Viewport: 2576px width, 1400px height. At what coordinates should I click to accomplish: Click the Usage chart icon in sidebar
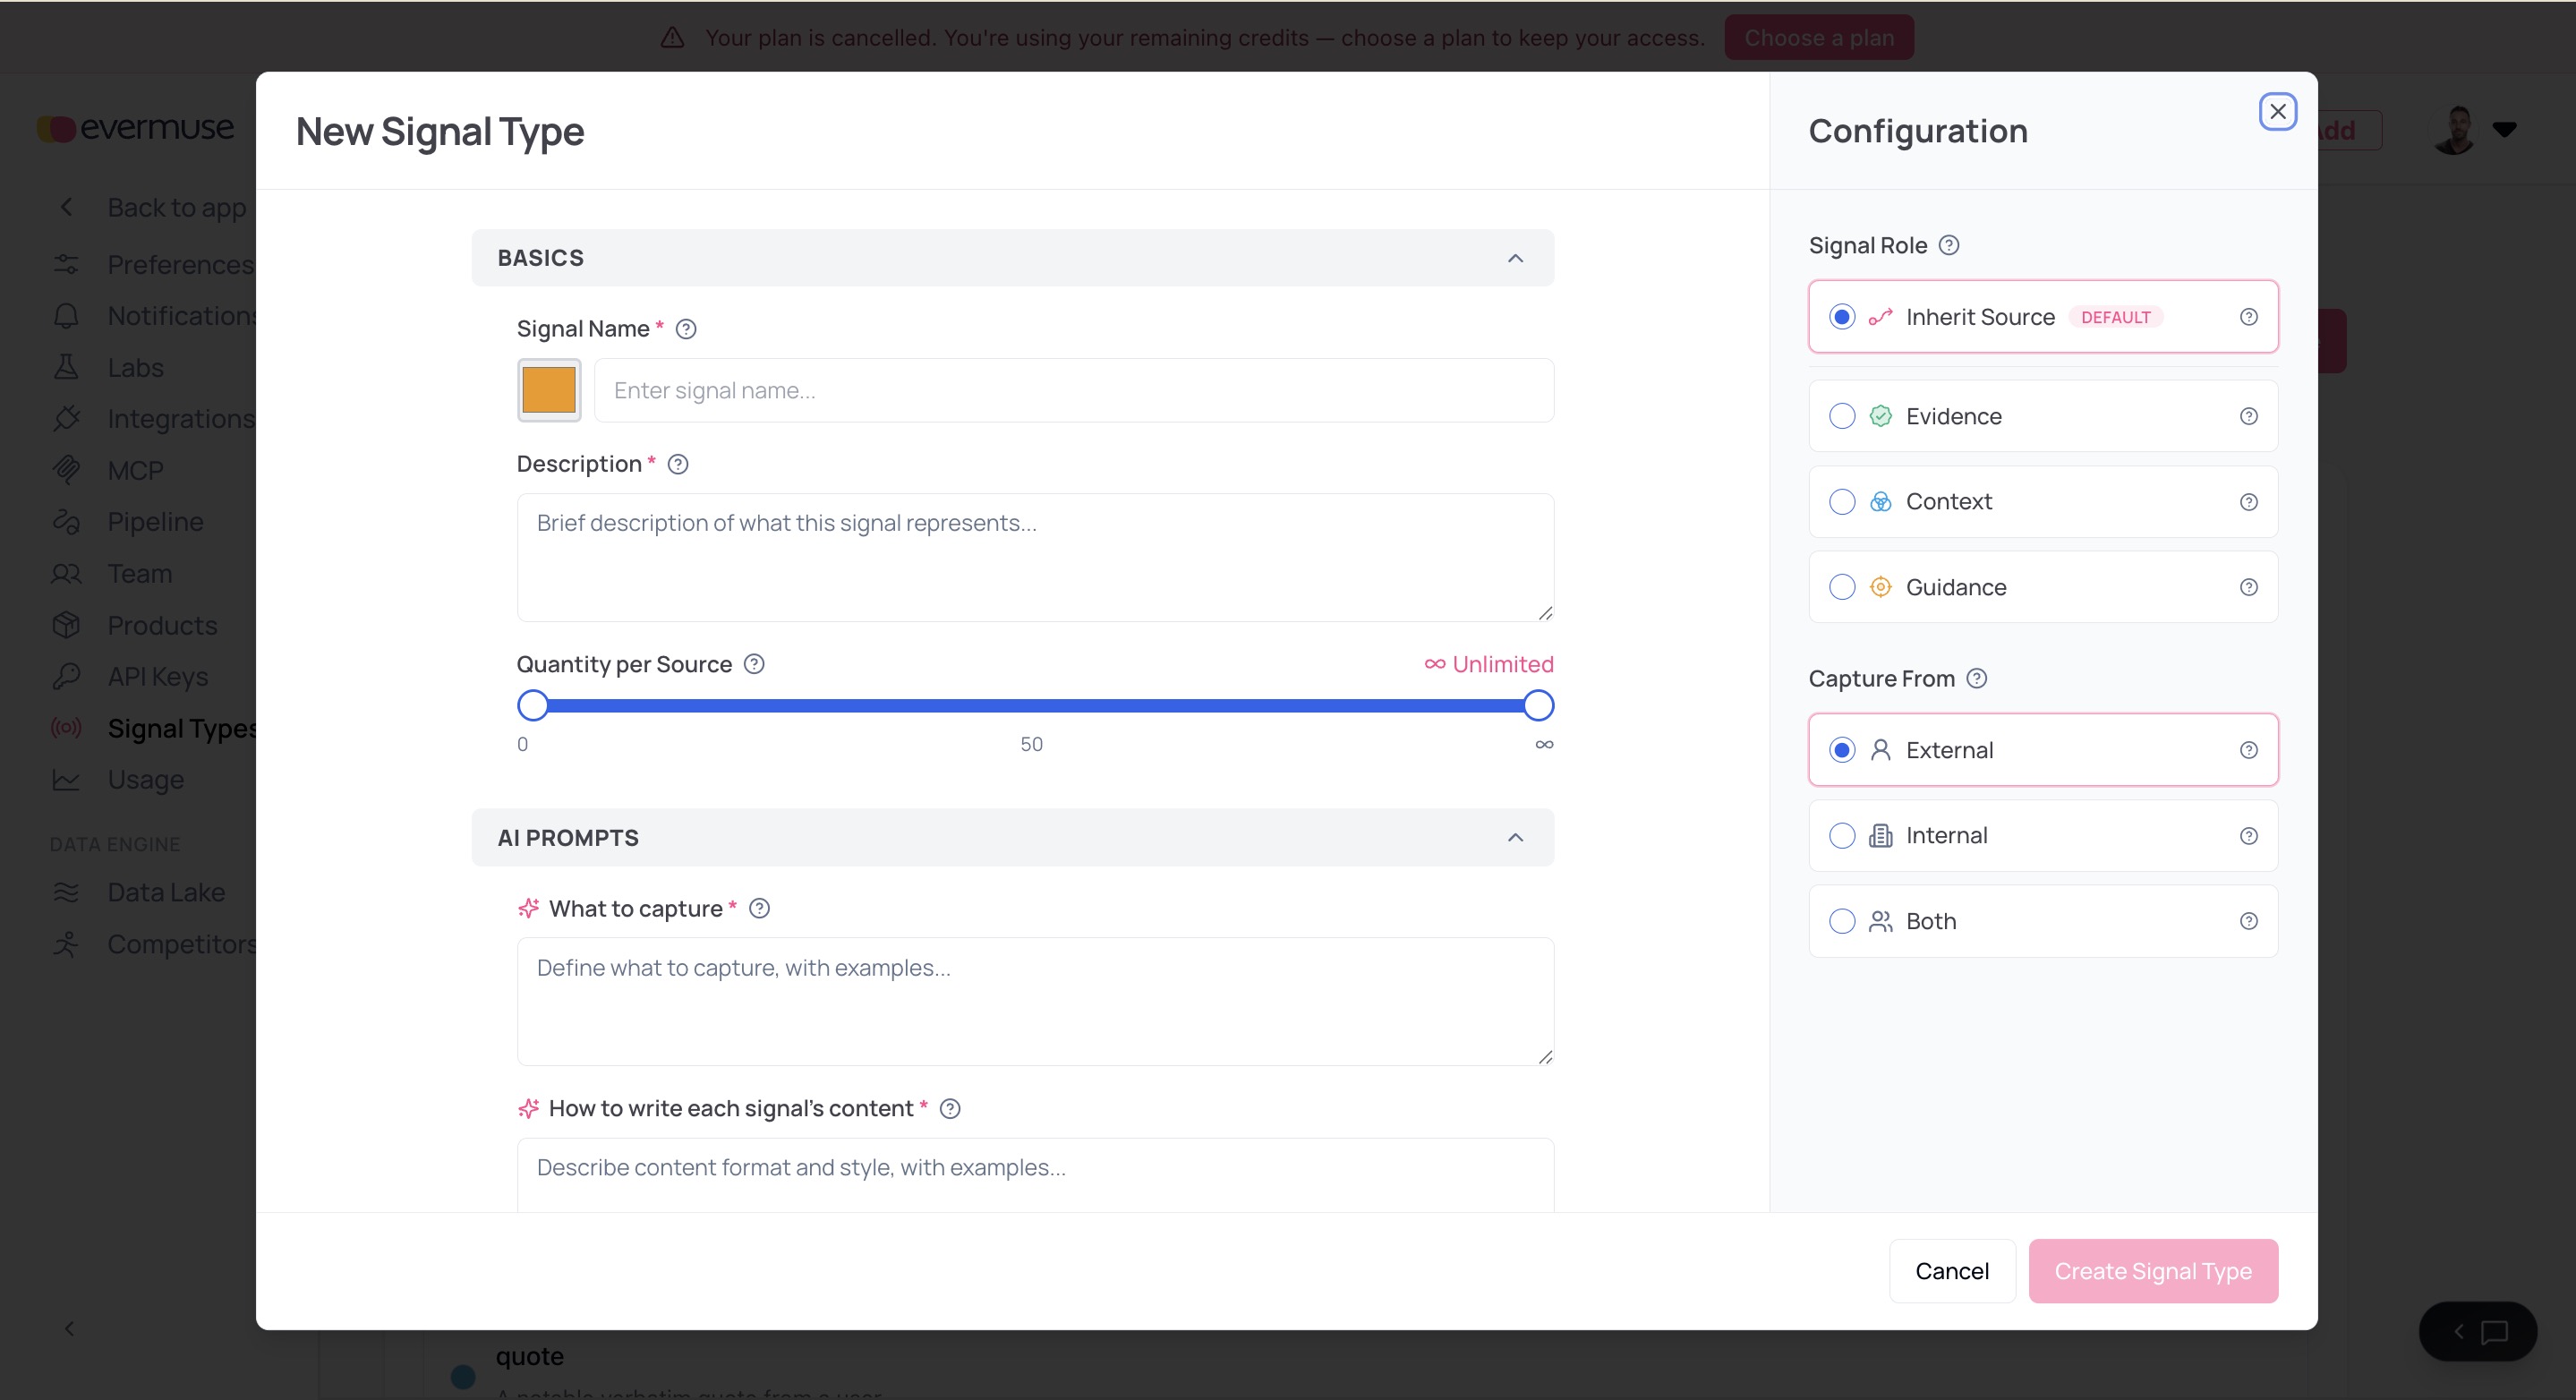66,779
